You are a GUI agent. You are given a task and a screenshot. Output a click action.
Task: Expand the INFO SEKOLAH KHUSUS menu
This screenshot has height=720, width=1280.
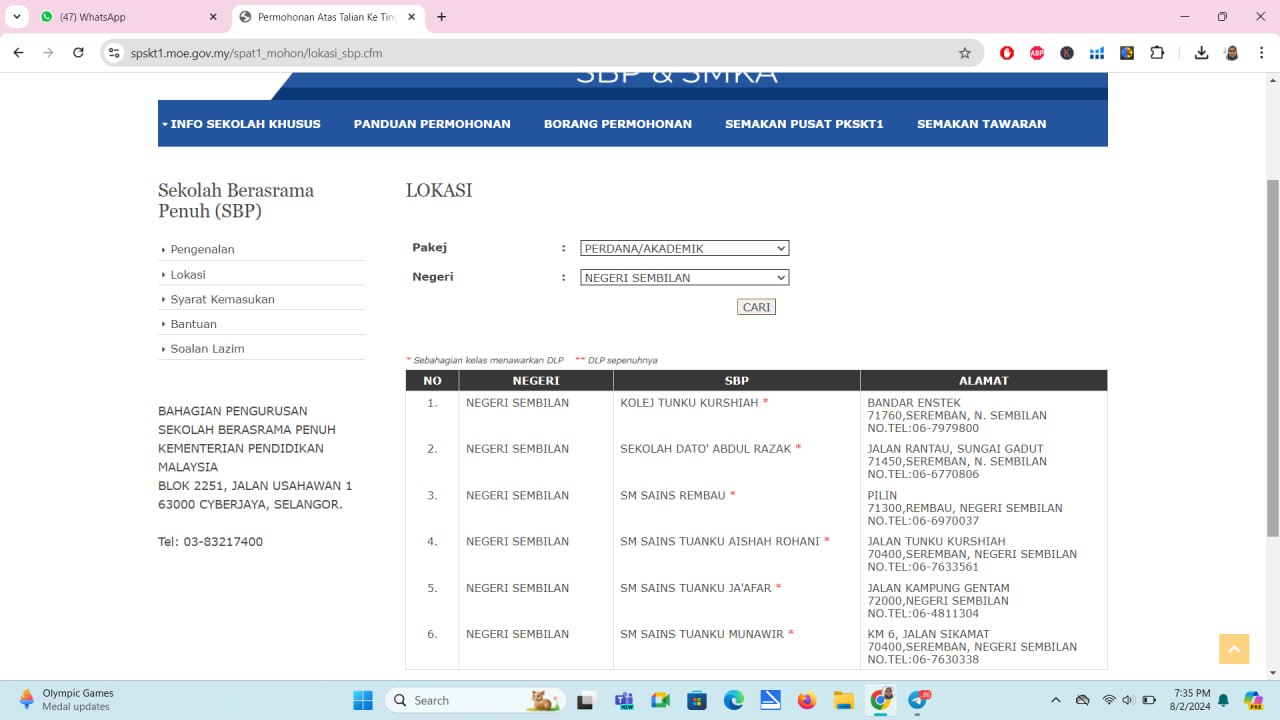click(241, 124)
